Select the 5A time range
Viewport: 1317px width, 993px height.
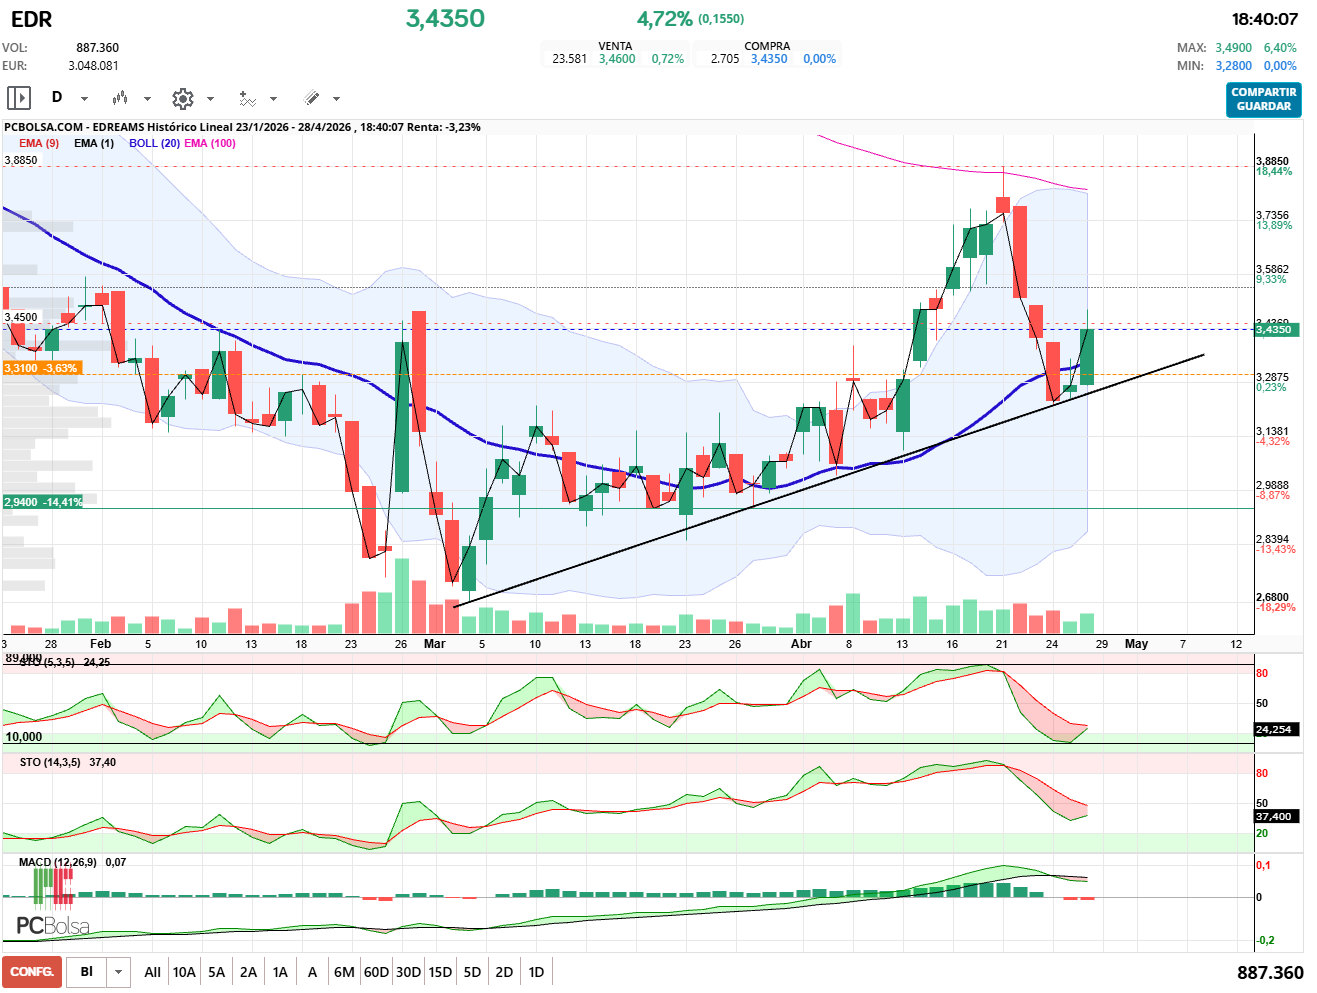[216, 972]
